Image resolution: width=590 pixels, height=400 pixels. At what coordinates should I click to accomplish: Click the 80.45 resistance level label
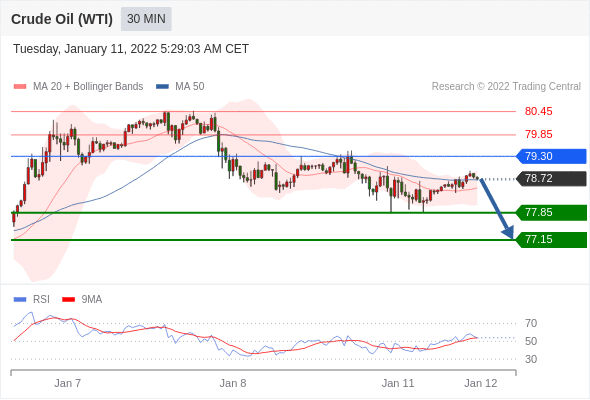(x=538, y=111)
